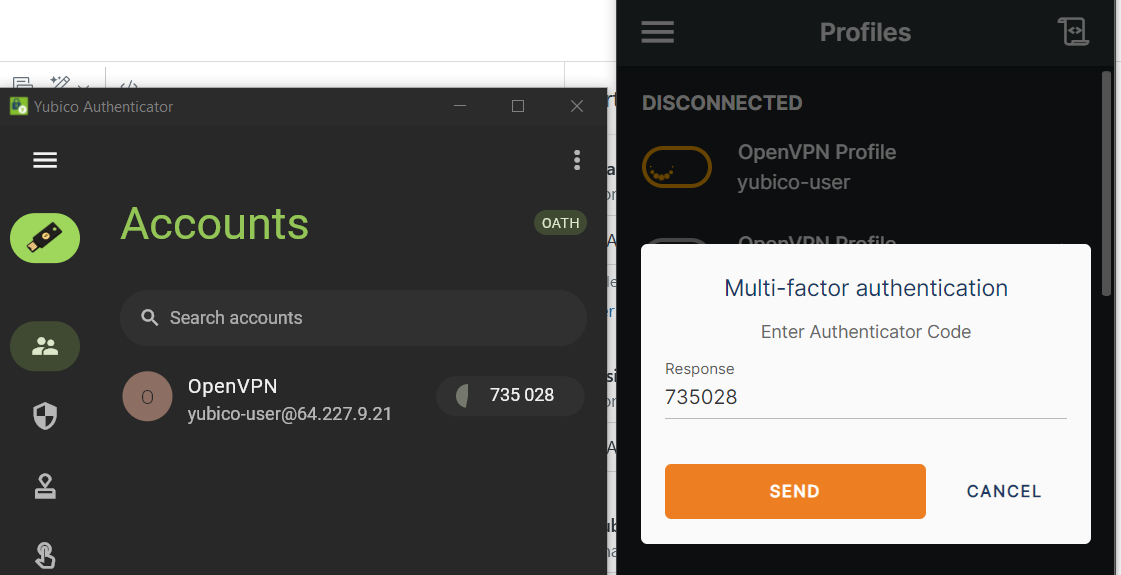Screen dimensions: 1121x575
Task: Open the Yubico Authenticator hamburger menu
Action: (45, 160)
